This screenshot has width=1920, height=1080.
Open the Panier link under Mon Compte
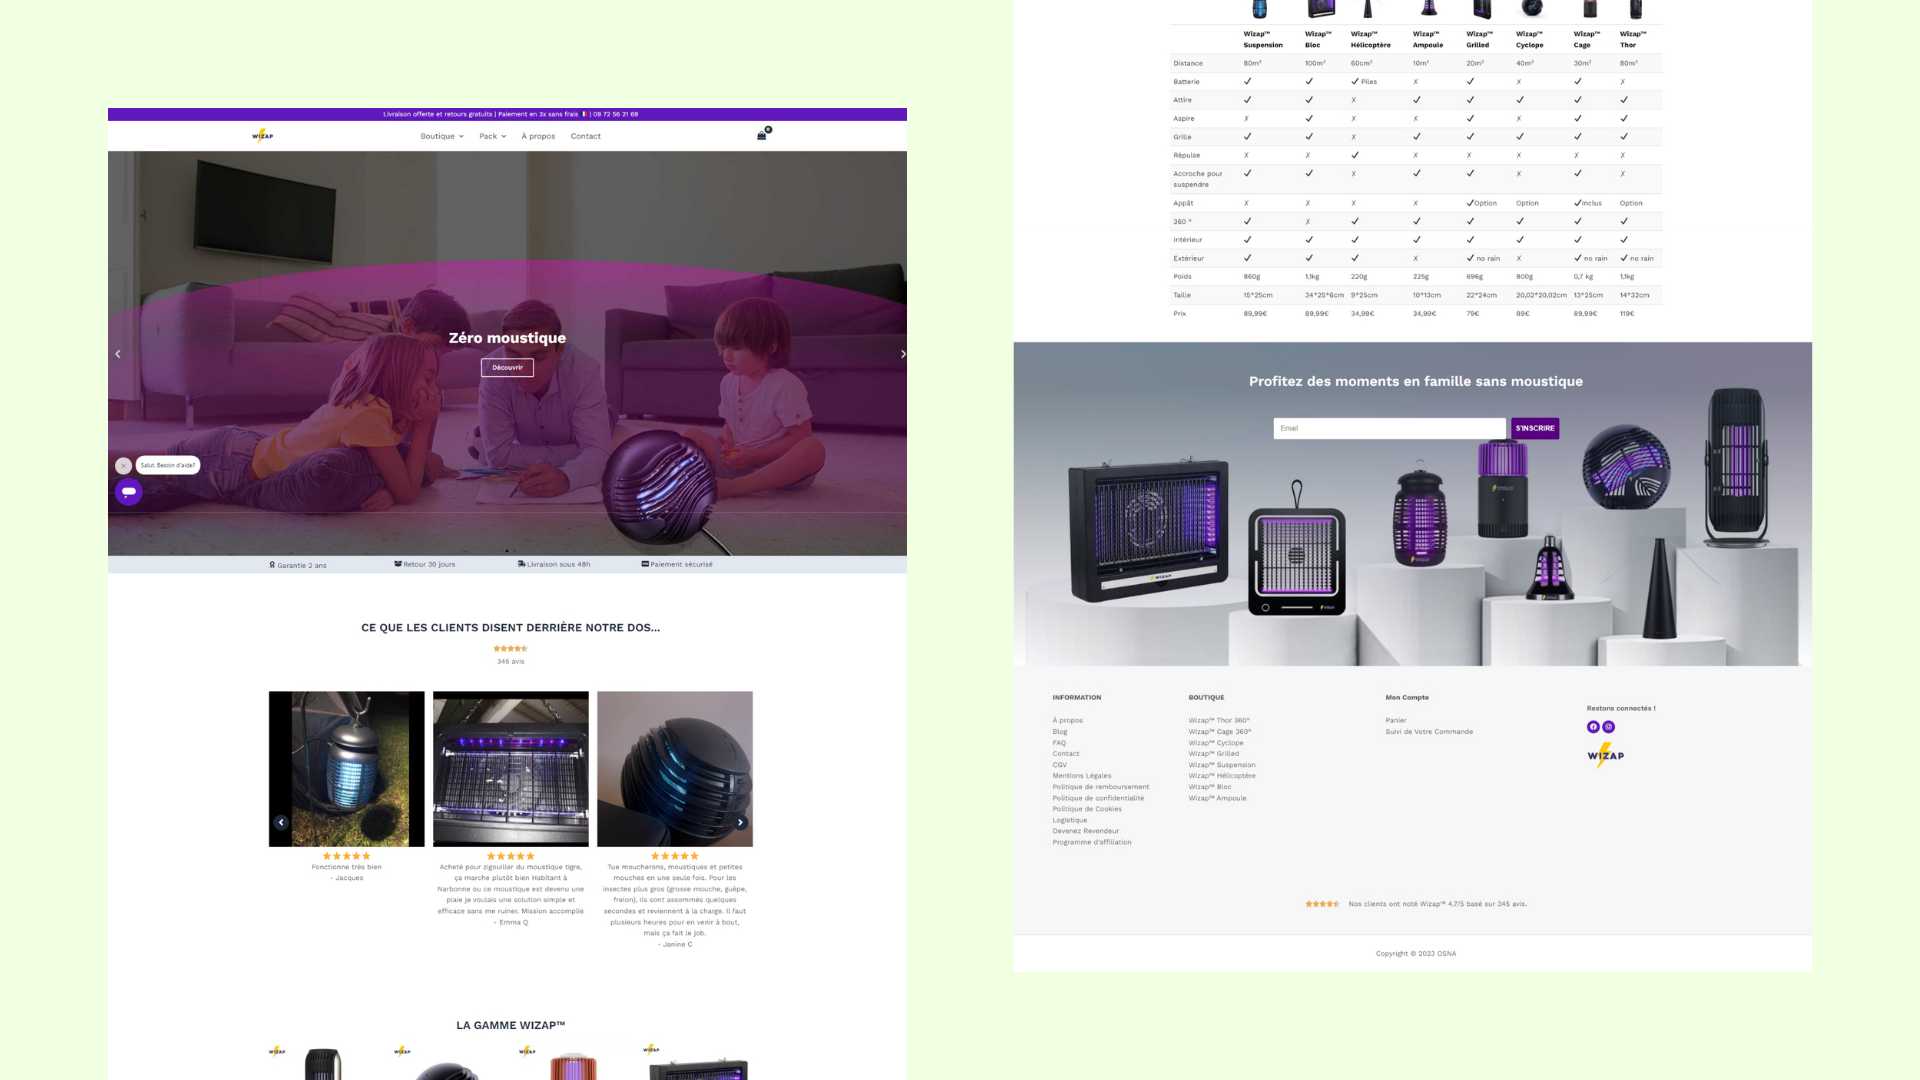pos(1396,720)
